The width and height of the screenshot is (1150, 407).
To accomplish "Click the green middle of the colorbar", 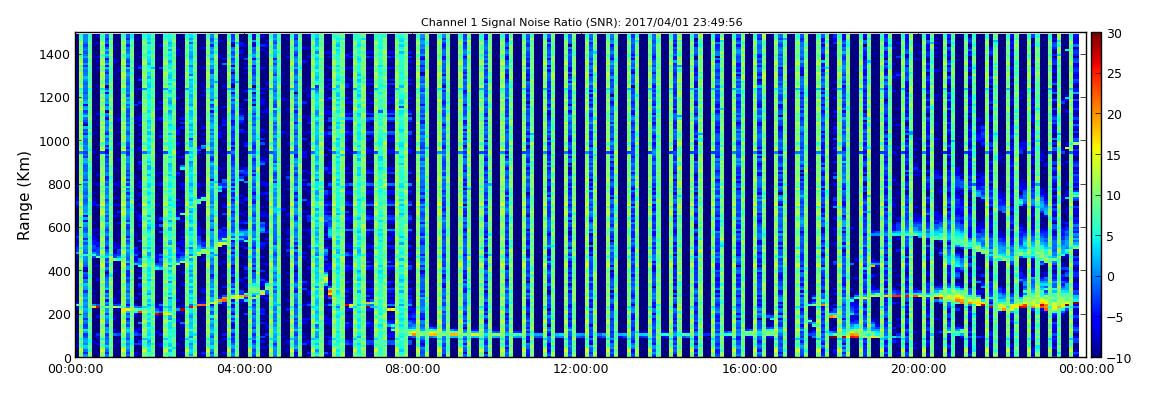I will (1096, 195).
